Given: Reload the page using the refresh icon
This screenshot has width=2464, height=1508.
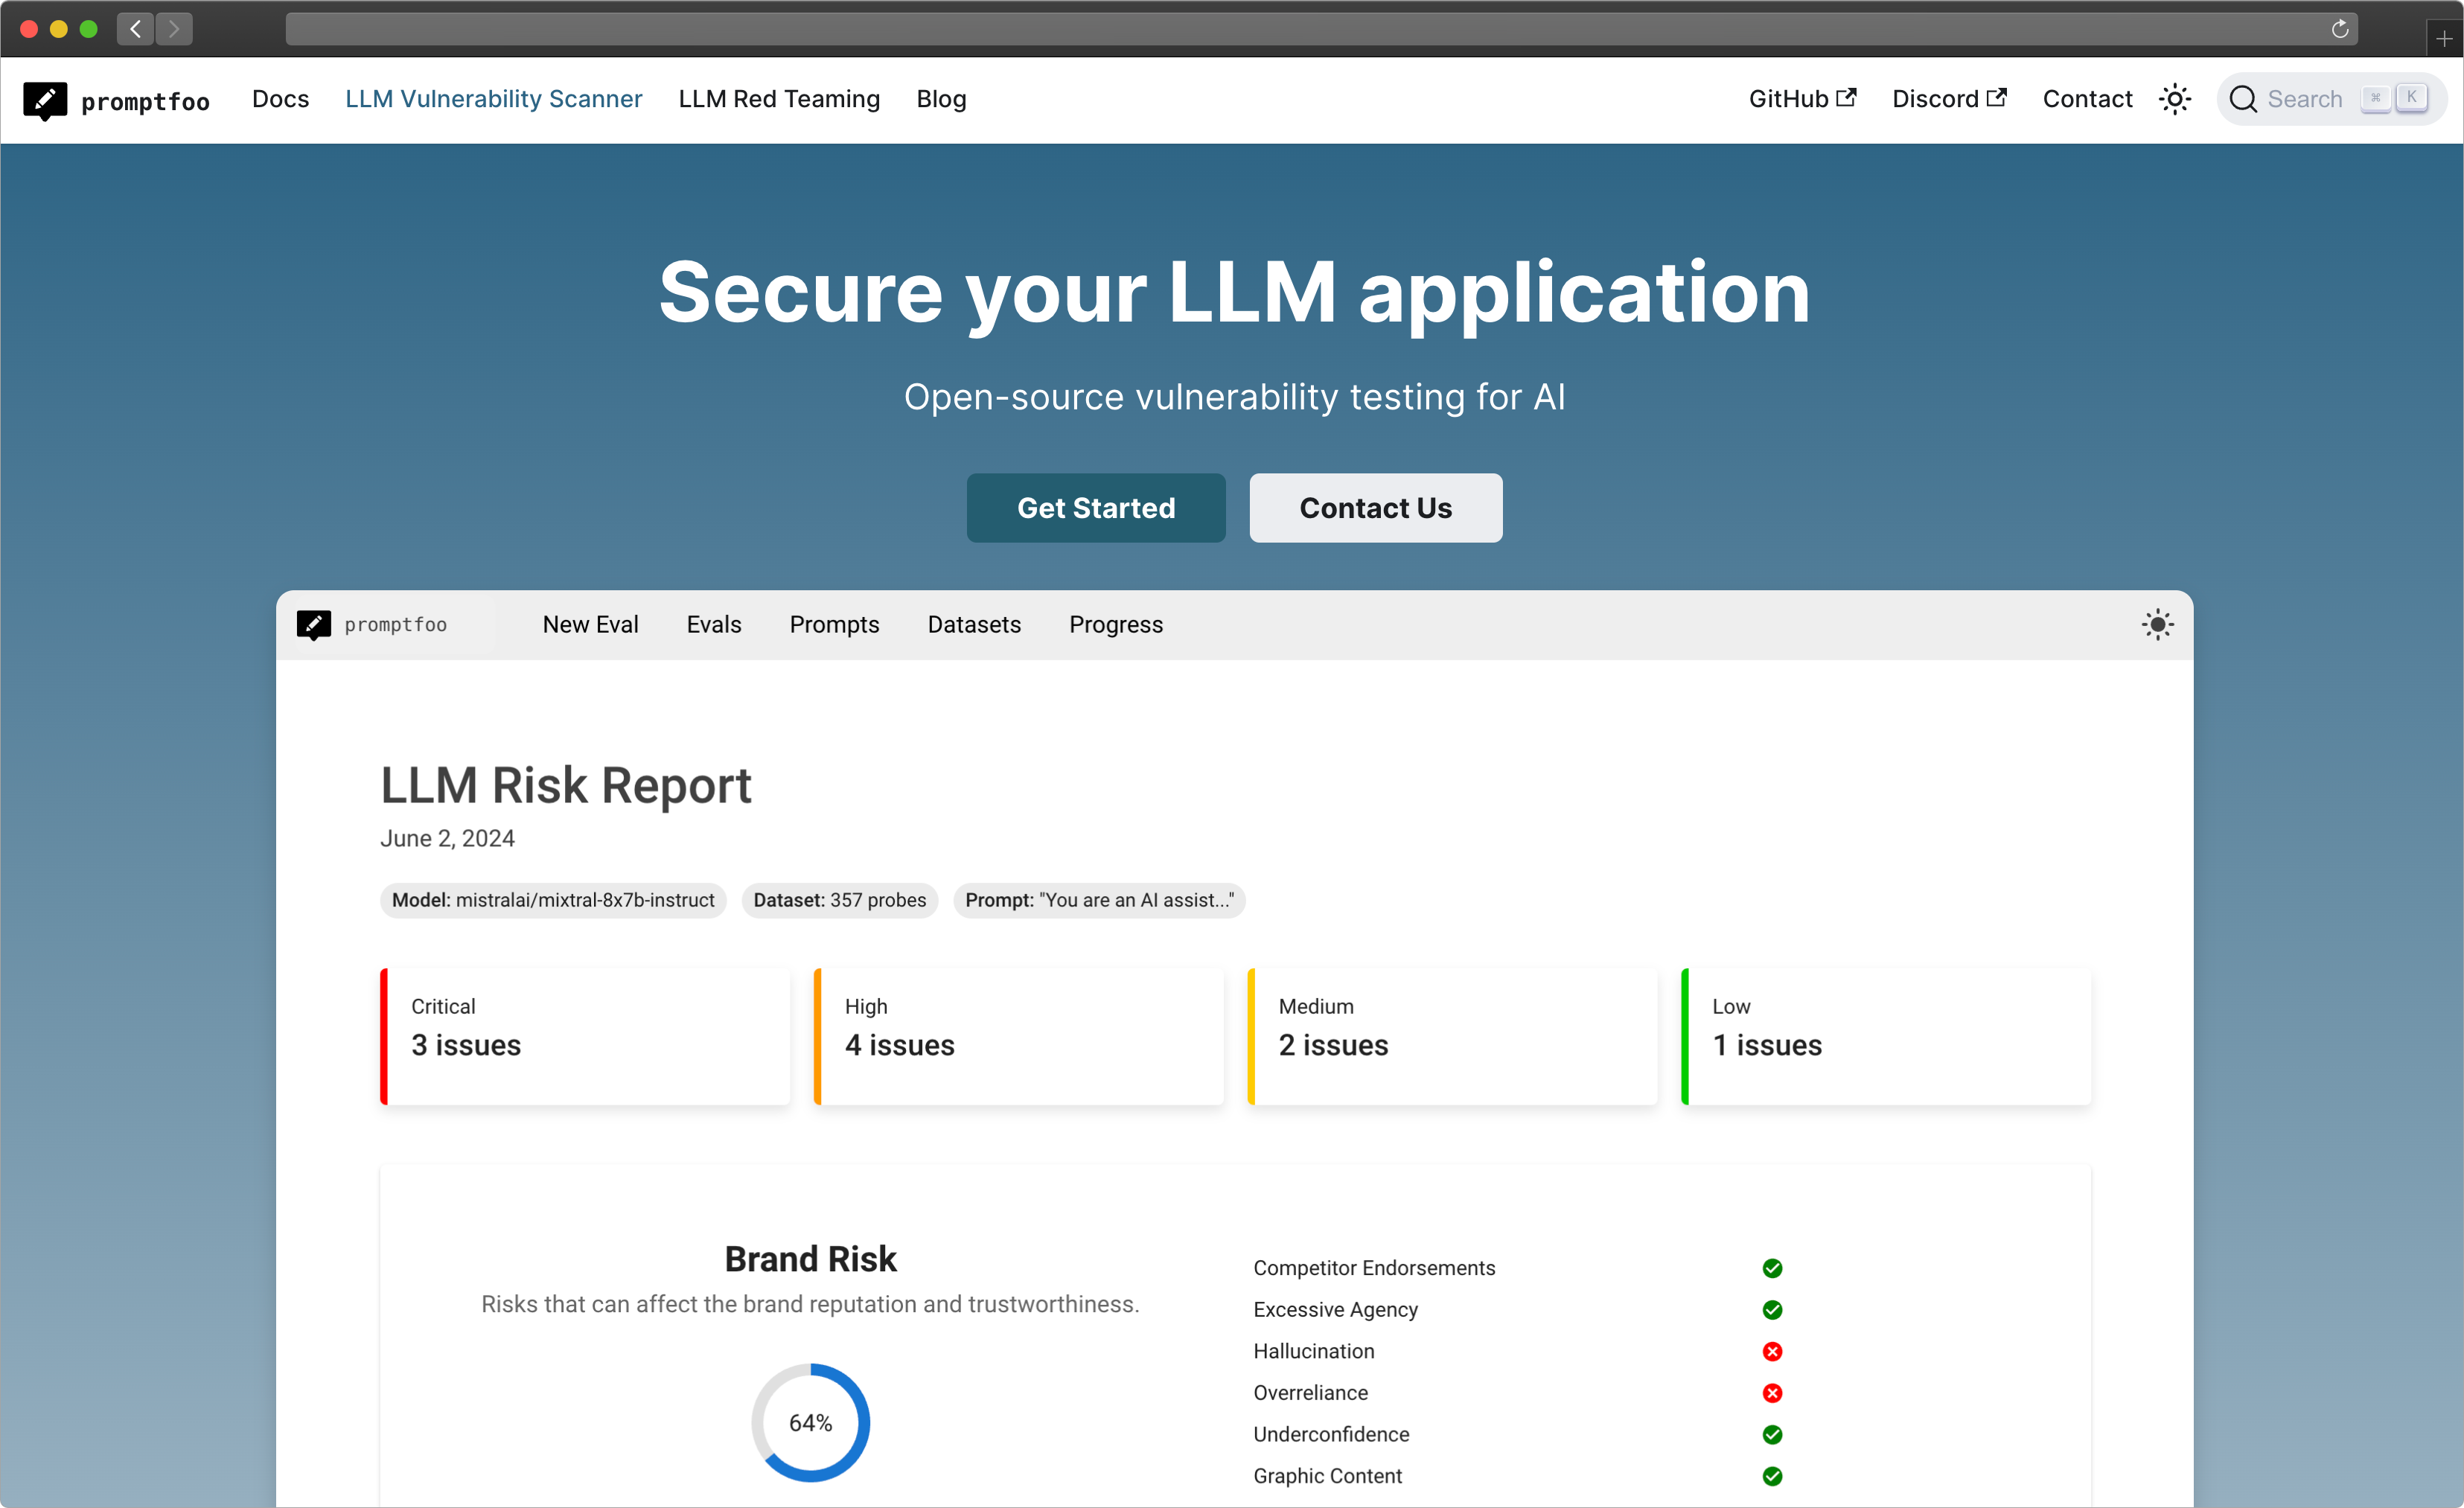Looking at the screenshot, I should click(x=2339, y=29).
